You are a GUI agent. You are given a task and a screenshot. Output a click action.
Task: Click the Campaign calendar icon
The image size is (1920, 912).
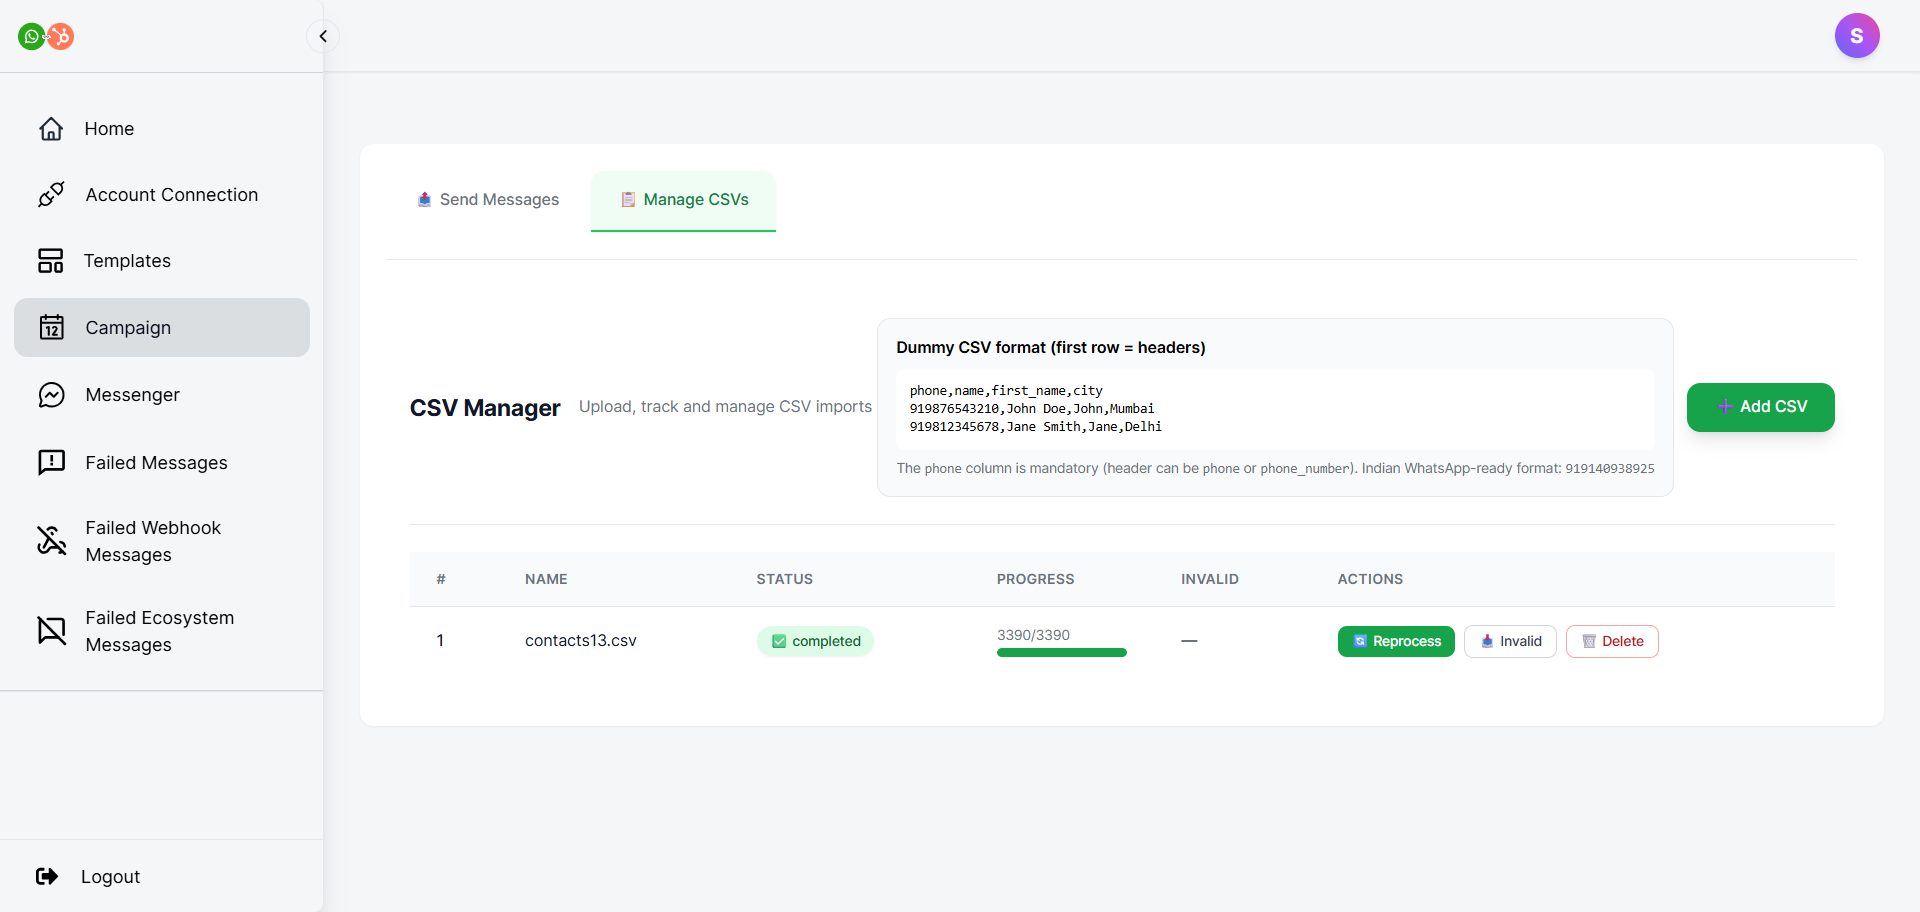click(x=51, y=328)
